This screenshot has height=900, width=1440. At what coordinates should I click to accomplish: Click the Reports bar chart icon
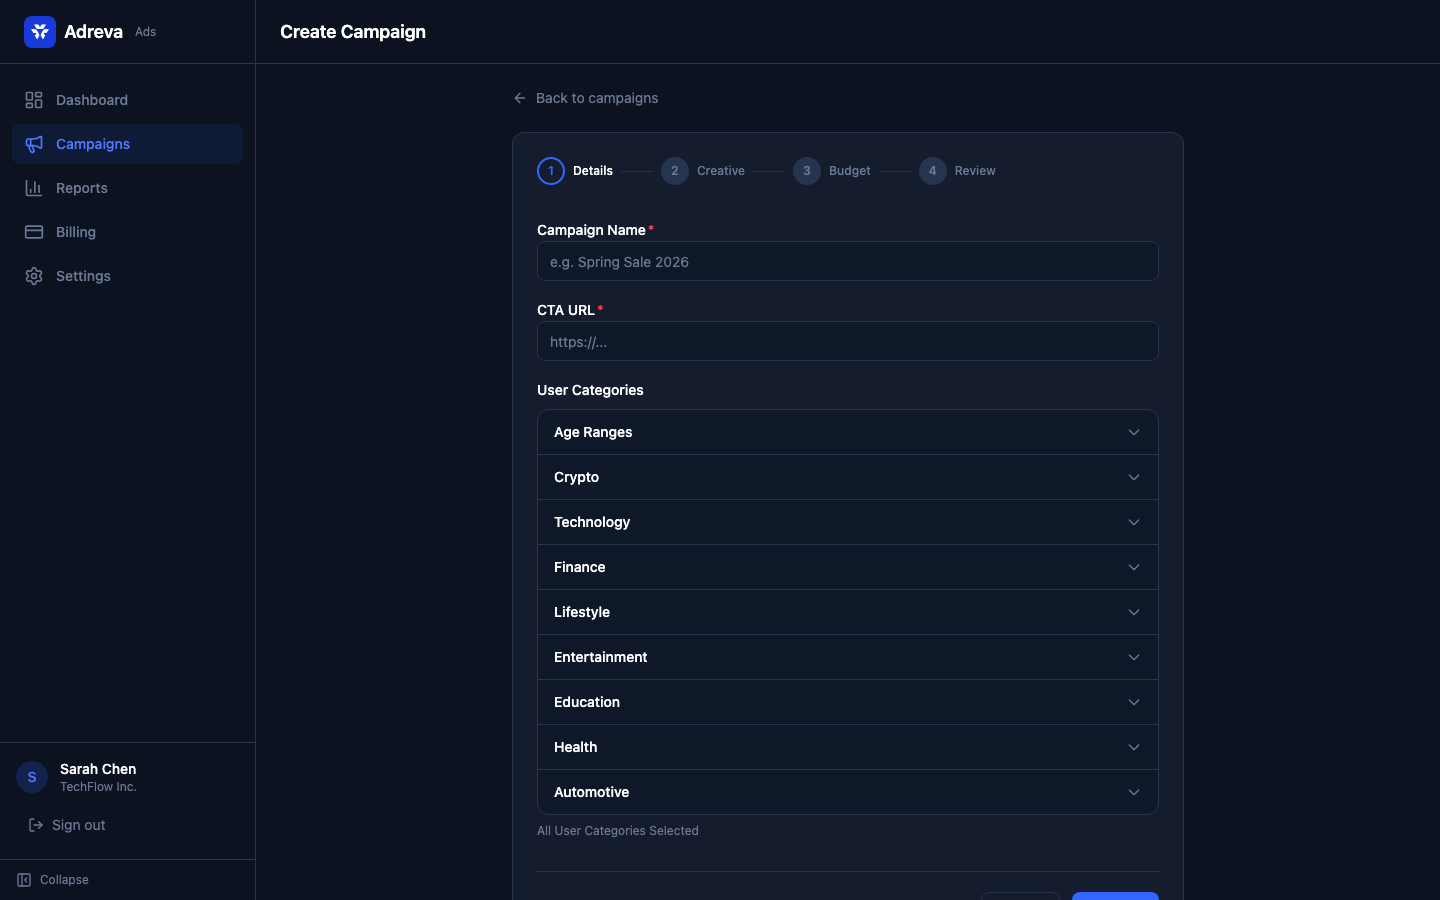pos(34,188)
